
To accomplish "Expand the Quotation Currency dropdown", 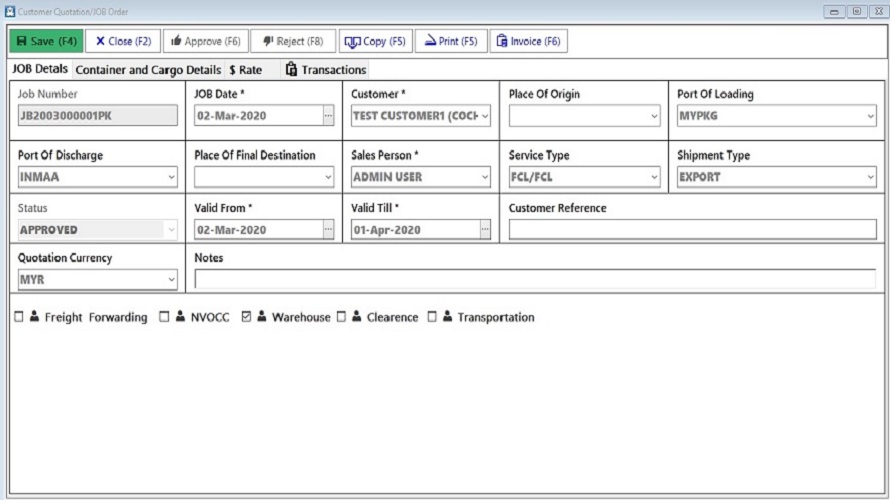I will (172, 280).
